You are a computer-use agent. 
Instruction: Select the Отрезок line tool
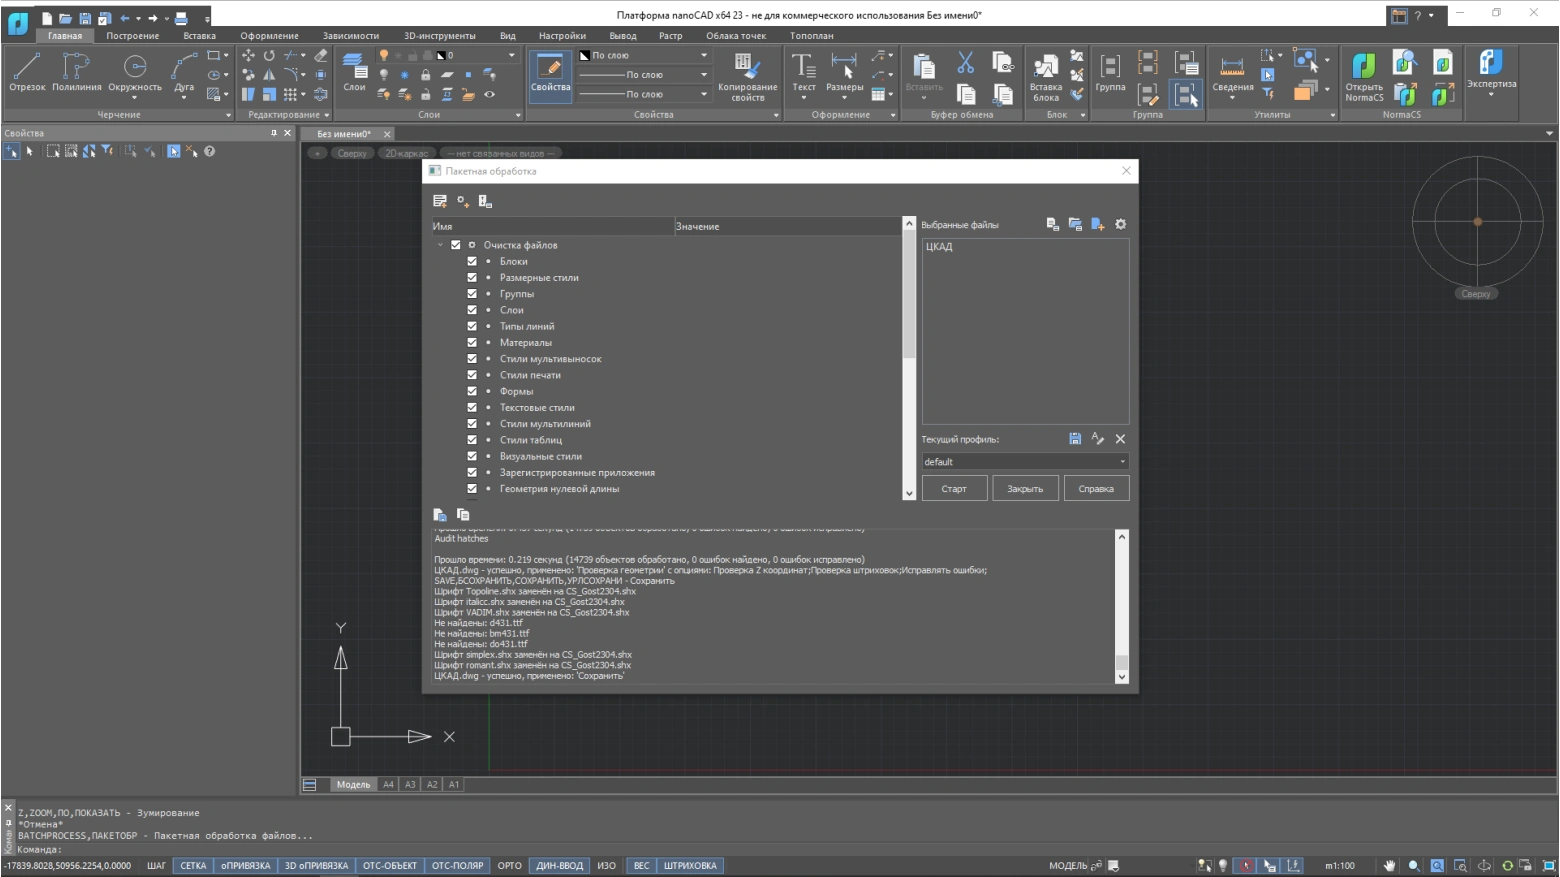tap(27, 72)
